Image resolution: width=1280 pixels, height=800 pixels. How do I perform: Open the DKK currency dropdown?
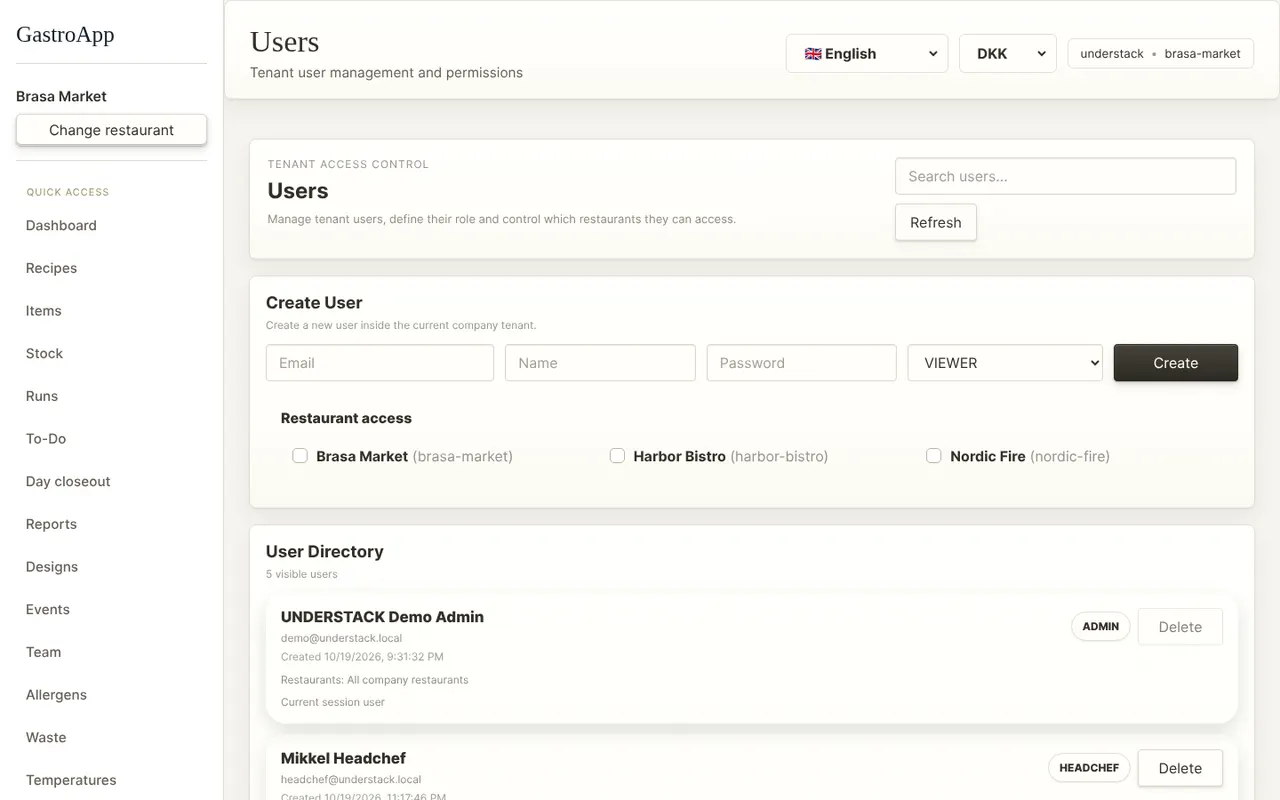pos(1008,54)
